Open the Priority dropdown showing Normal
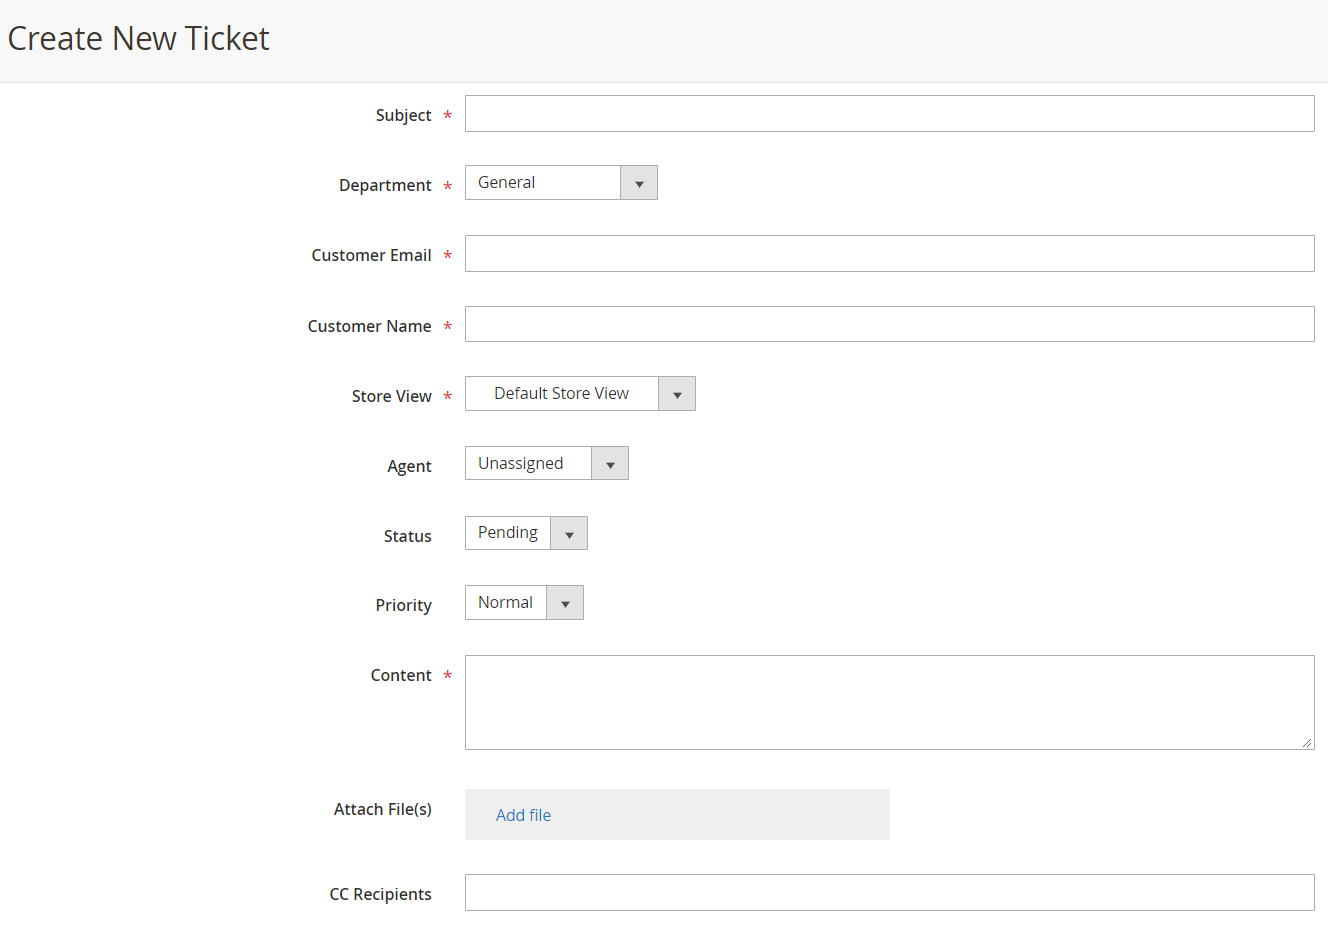This screenshot has width=1328, height=927. [524, 603]
